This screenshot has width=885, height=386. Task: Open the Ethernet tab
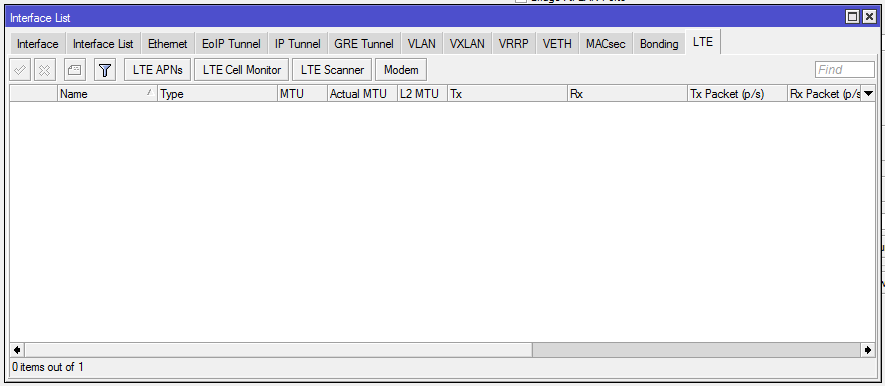[x=168, y=44]
